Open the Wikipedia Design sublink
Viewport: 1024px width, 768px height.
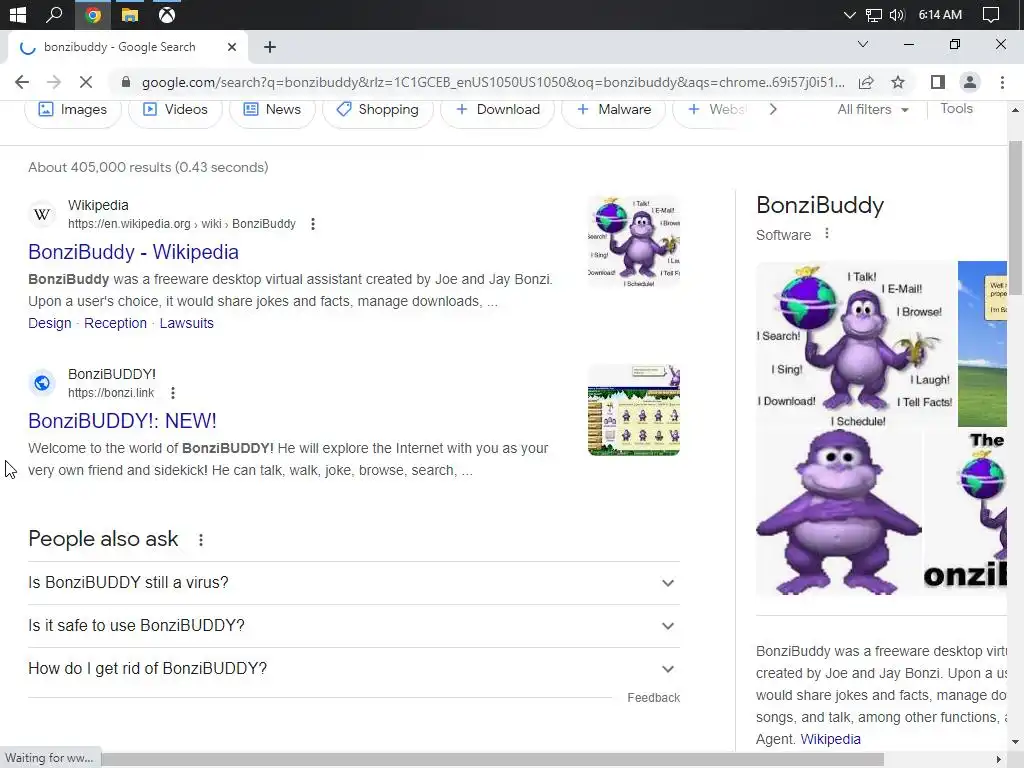coord(50,323)
